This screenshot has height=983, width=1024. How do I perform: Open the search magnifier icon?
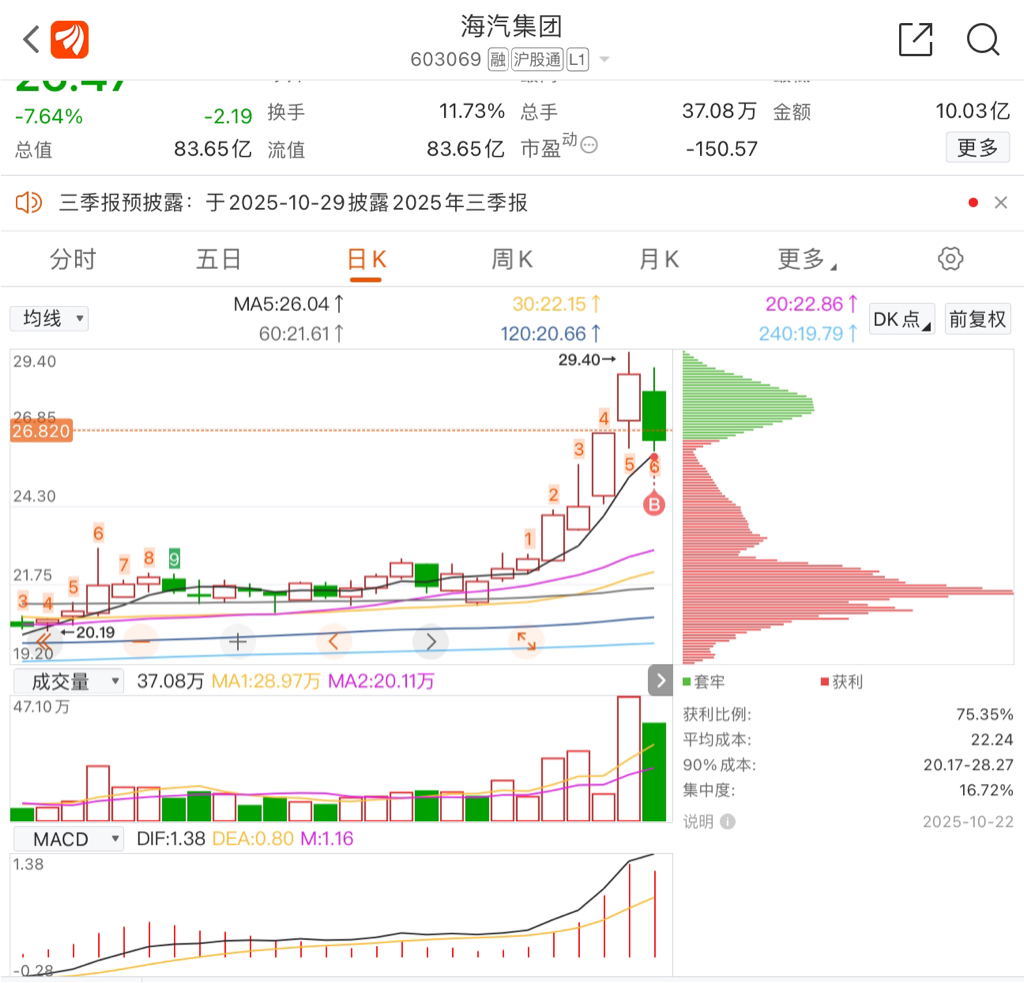(983, 39)
